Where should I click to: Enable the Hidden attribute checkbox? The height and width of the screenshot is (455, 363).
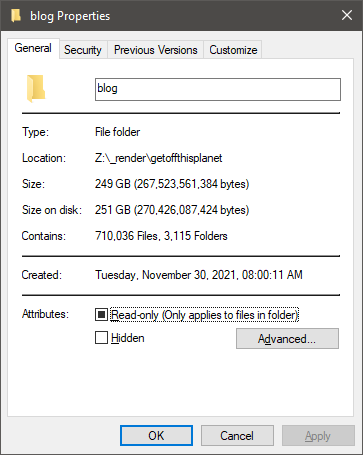tap(101, 337)
